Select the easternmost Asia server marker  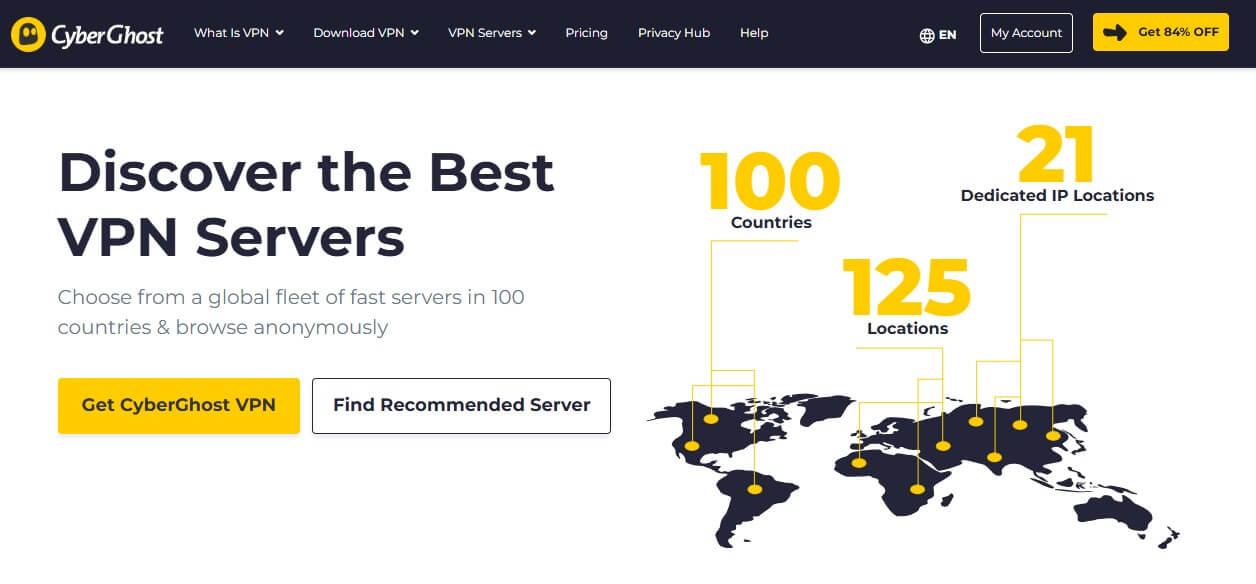coord(1052,434)
